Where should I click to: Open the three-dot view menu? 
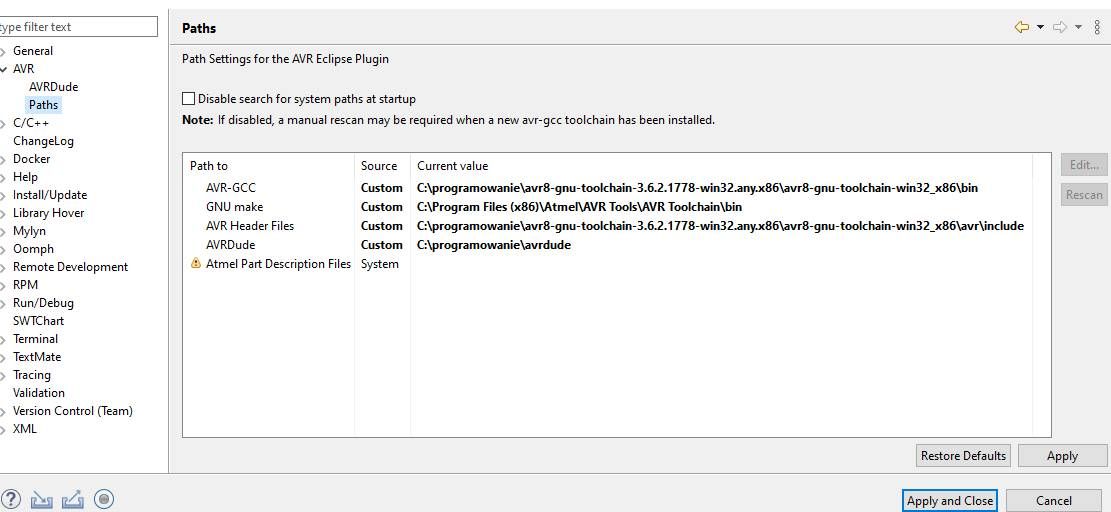tap(1097, 27)
